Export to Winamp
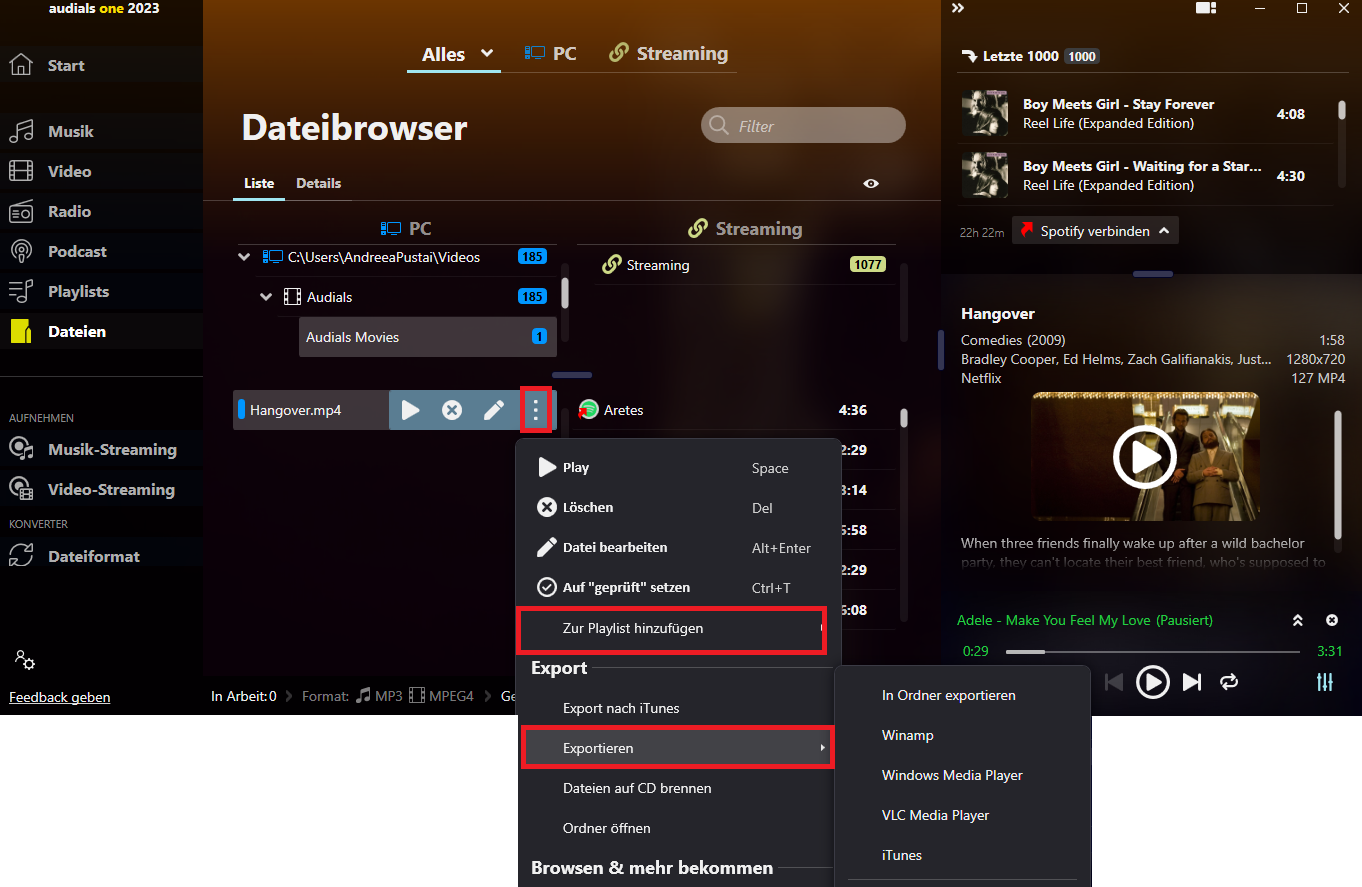 [x=962, y=735]
